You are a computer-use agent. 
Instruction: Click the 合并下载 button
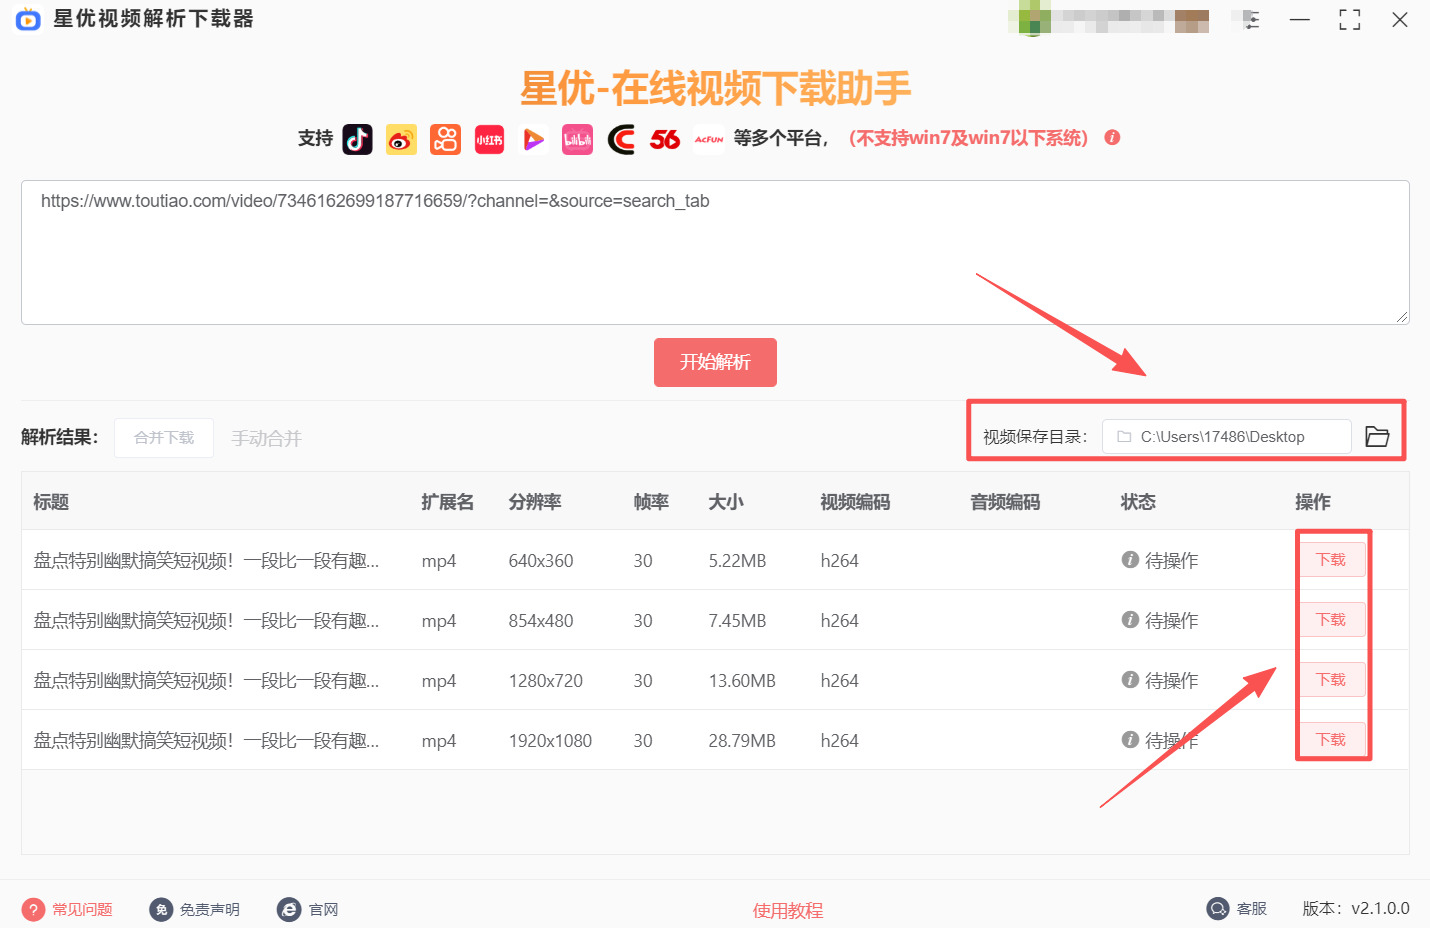[164, 438]
